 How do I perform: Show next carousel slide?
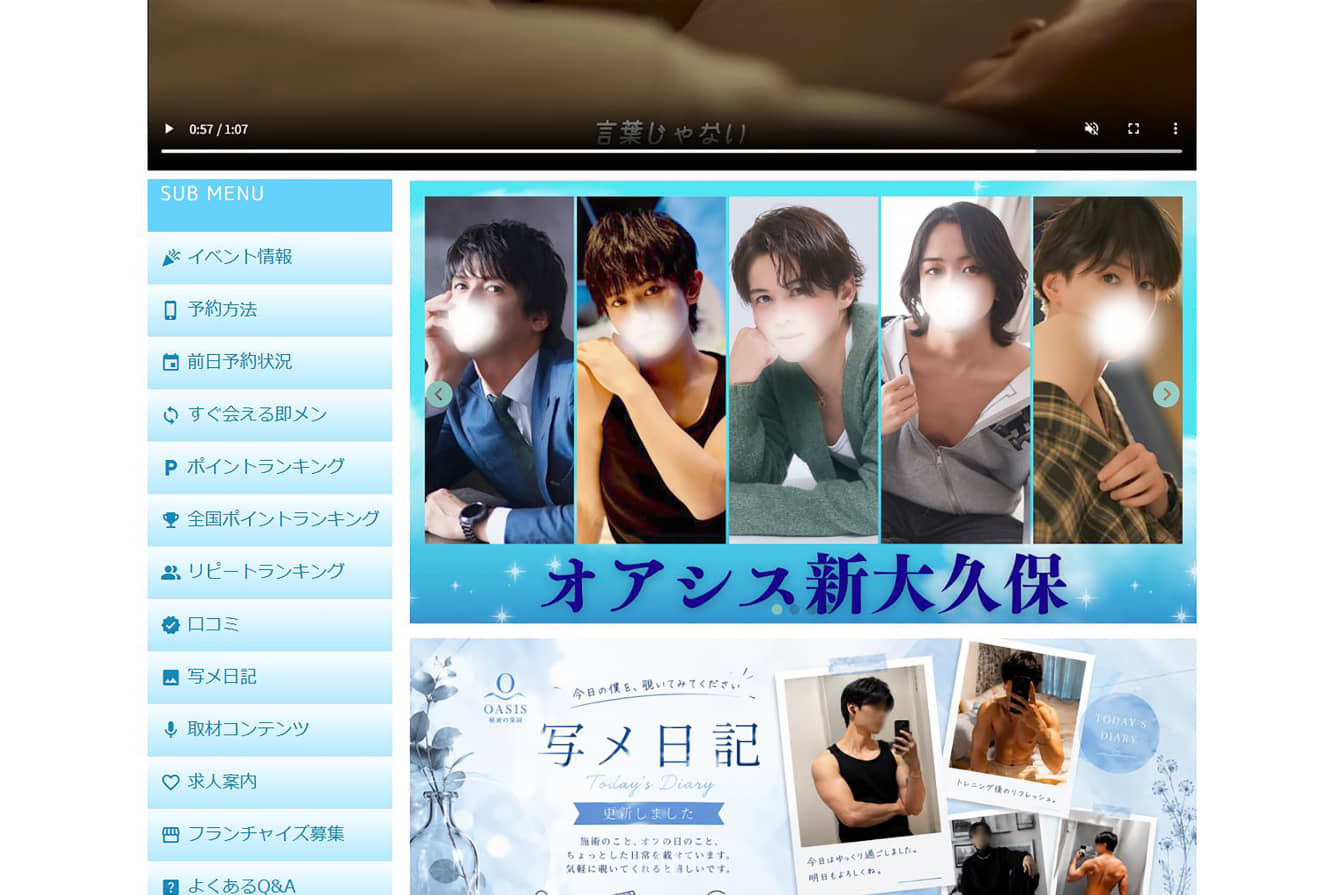point(1166,394)
